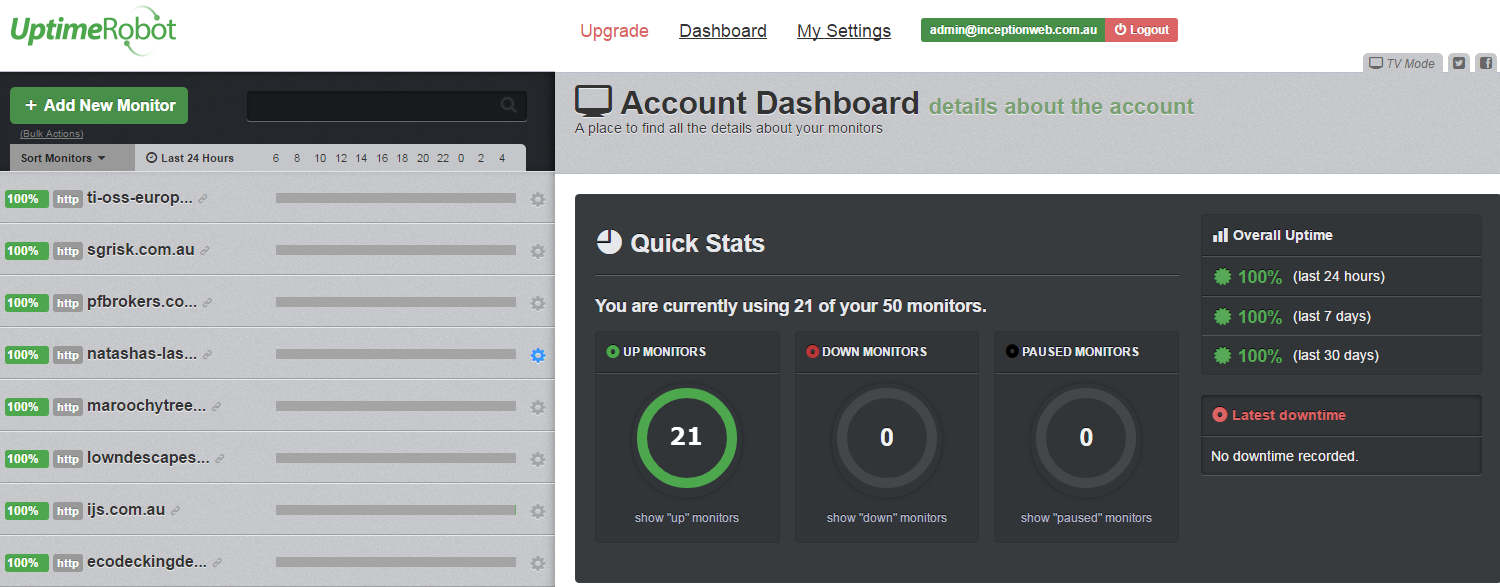Open the Dashboard menu item

723,31
